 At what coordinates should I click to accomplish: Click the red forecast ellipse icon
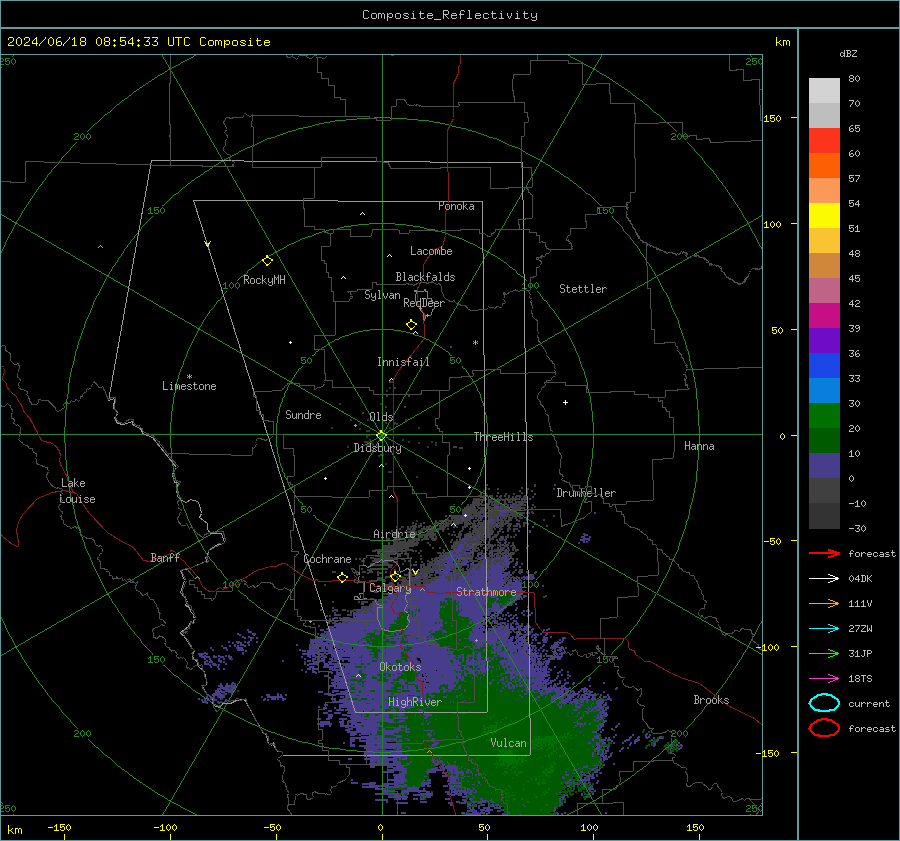coord(824,728)
